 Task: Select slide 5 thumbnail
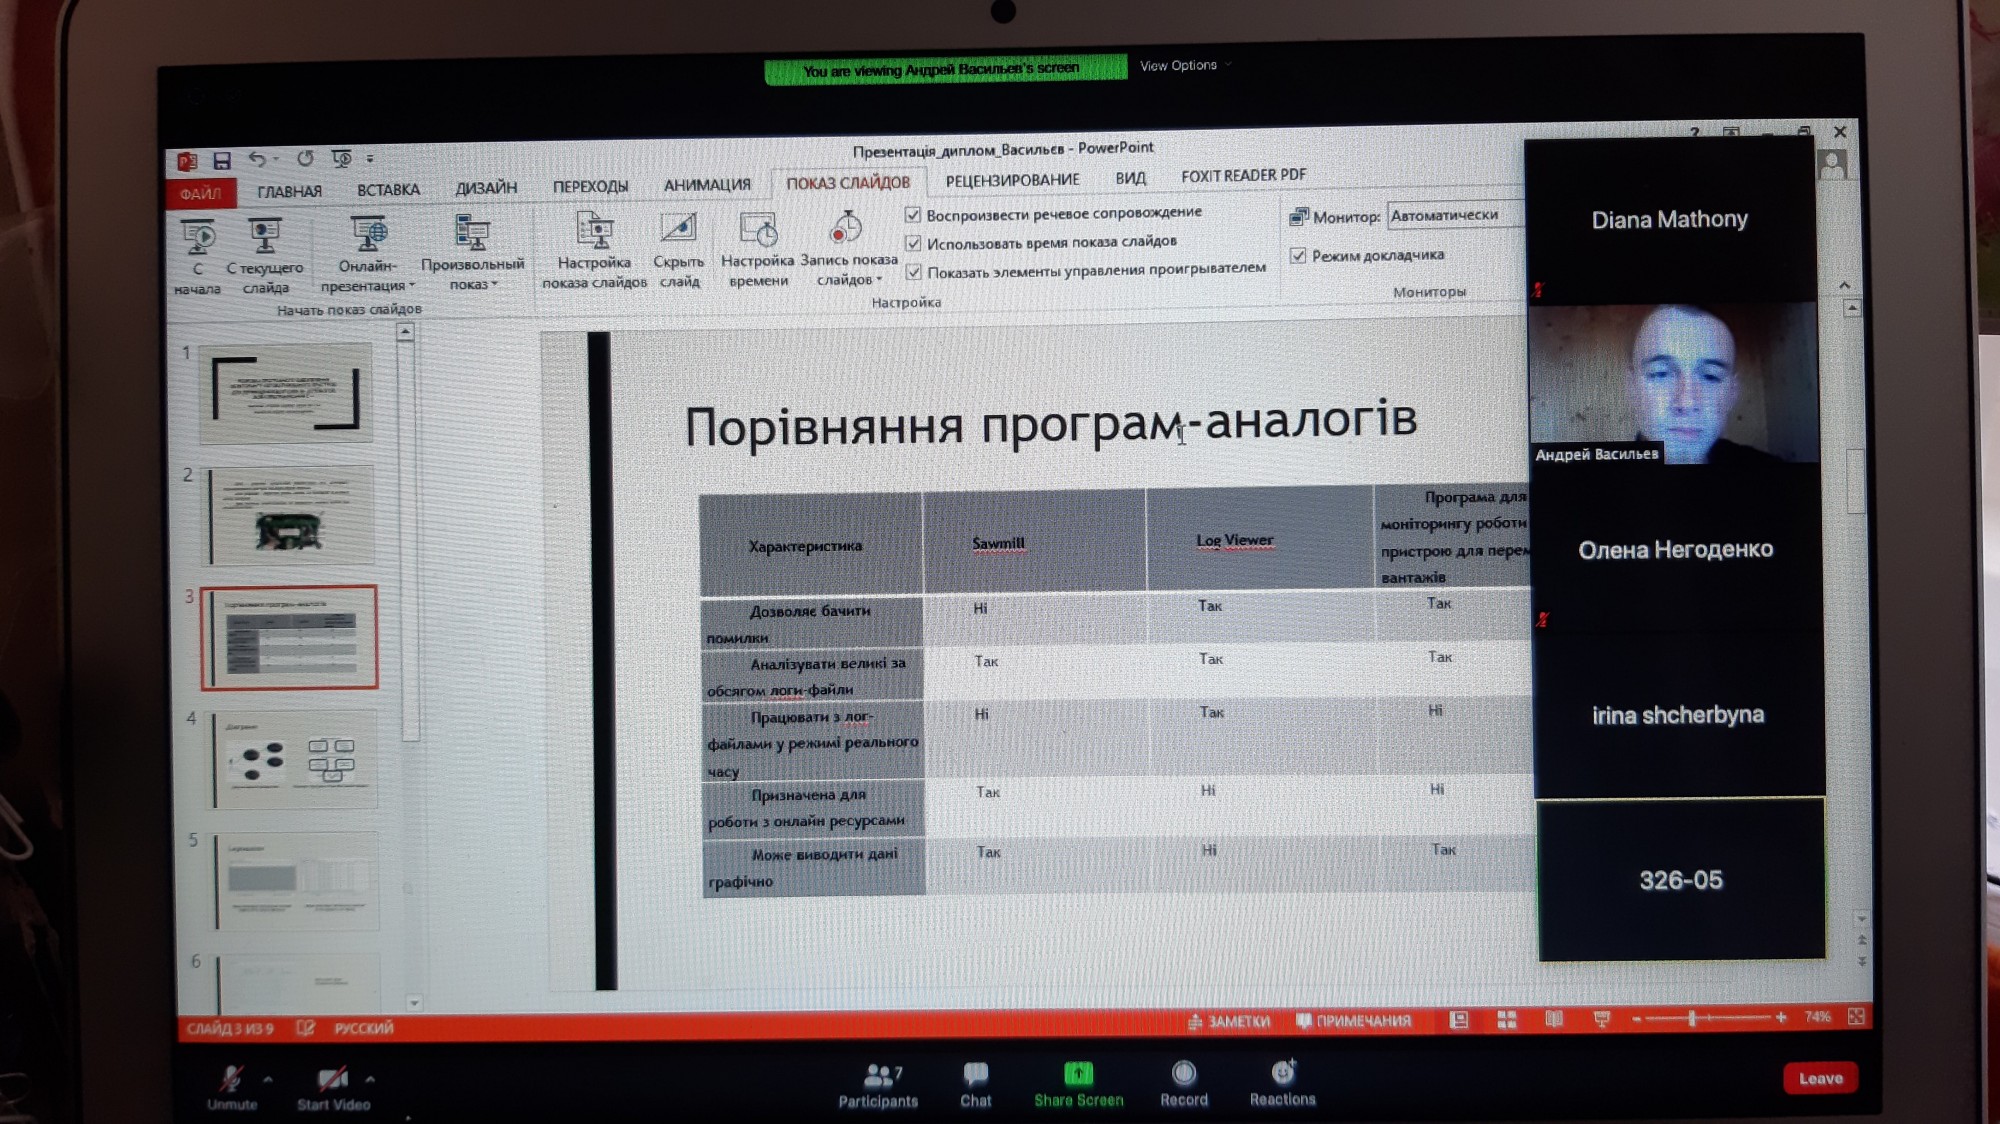pyautogui.click(x=296, y=881)
